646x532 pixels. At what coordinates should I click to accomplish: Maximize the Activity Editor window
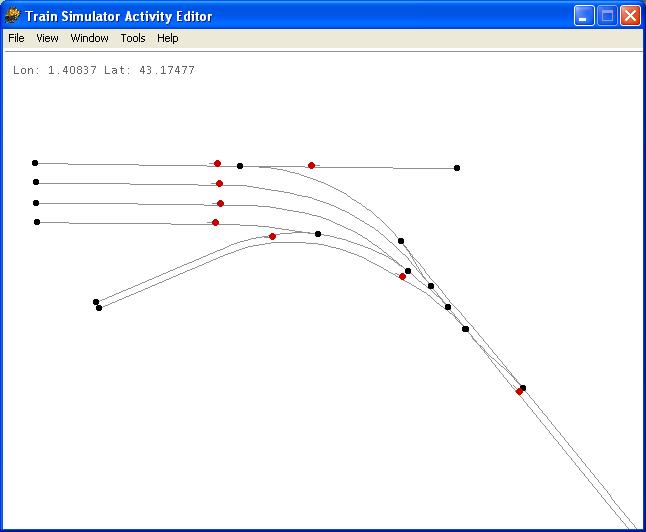click(x=607, y=16)
